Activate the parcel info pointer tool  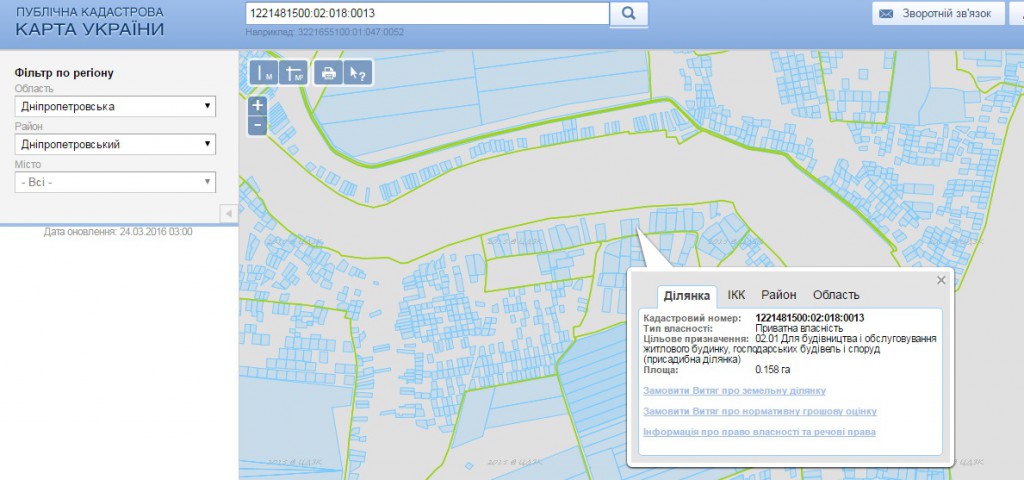[358, 72]
